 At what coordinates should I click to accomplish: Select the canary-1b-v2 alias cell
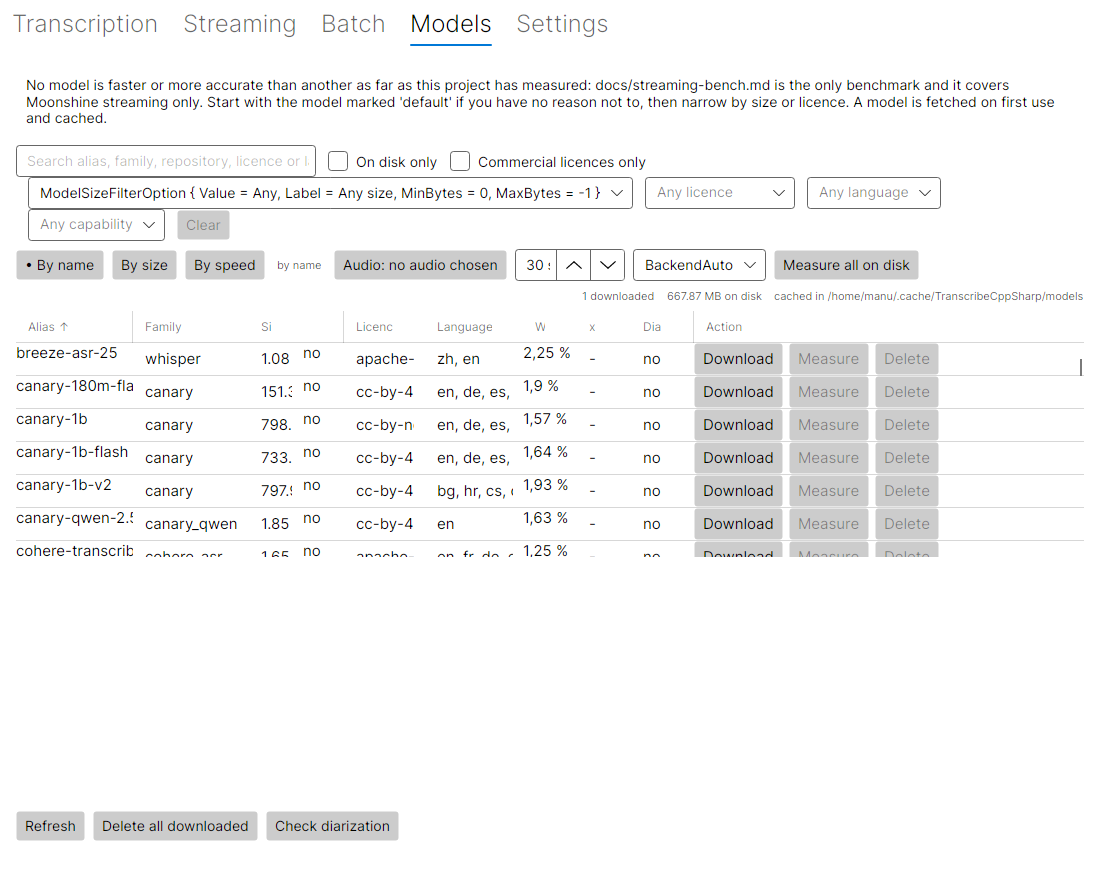[64, 485]
